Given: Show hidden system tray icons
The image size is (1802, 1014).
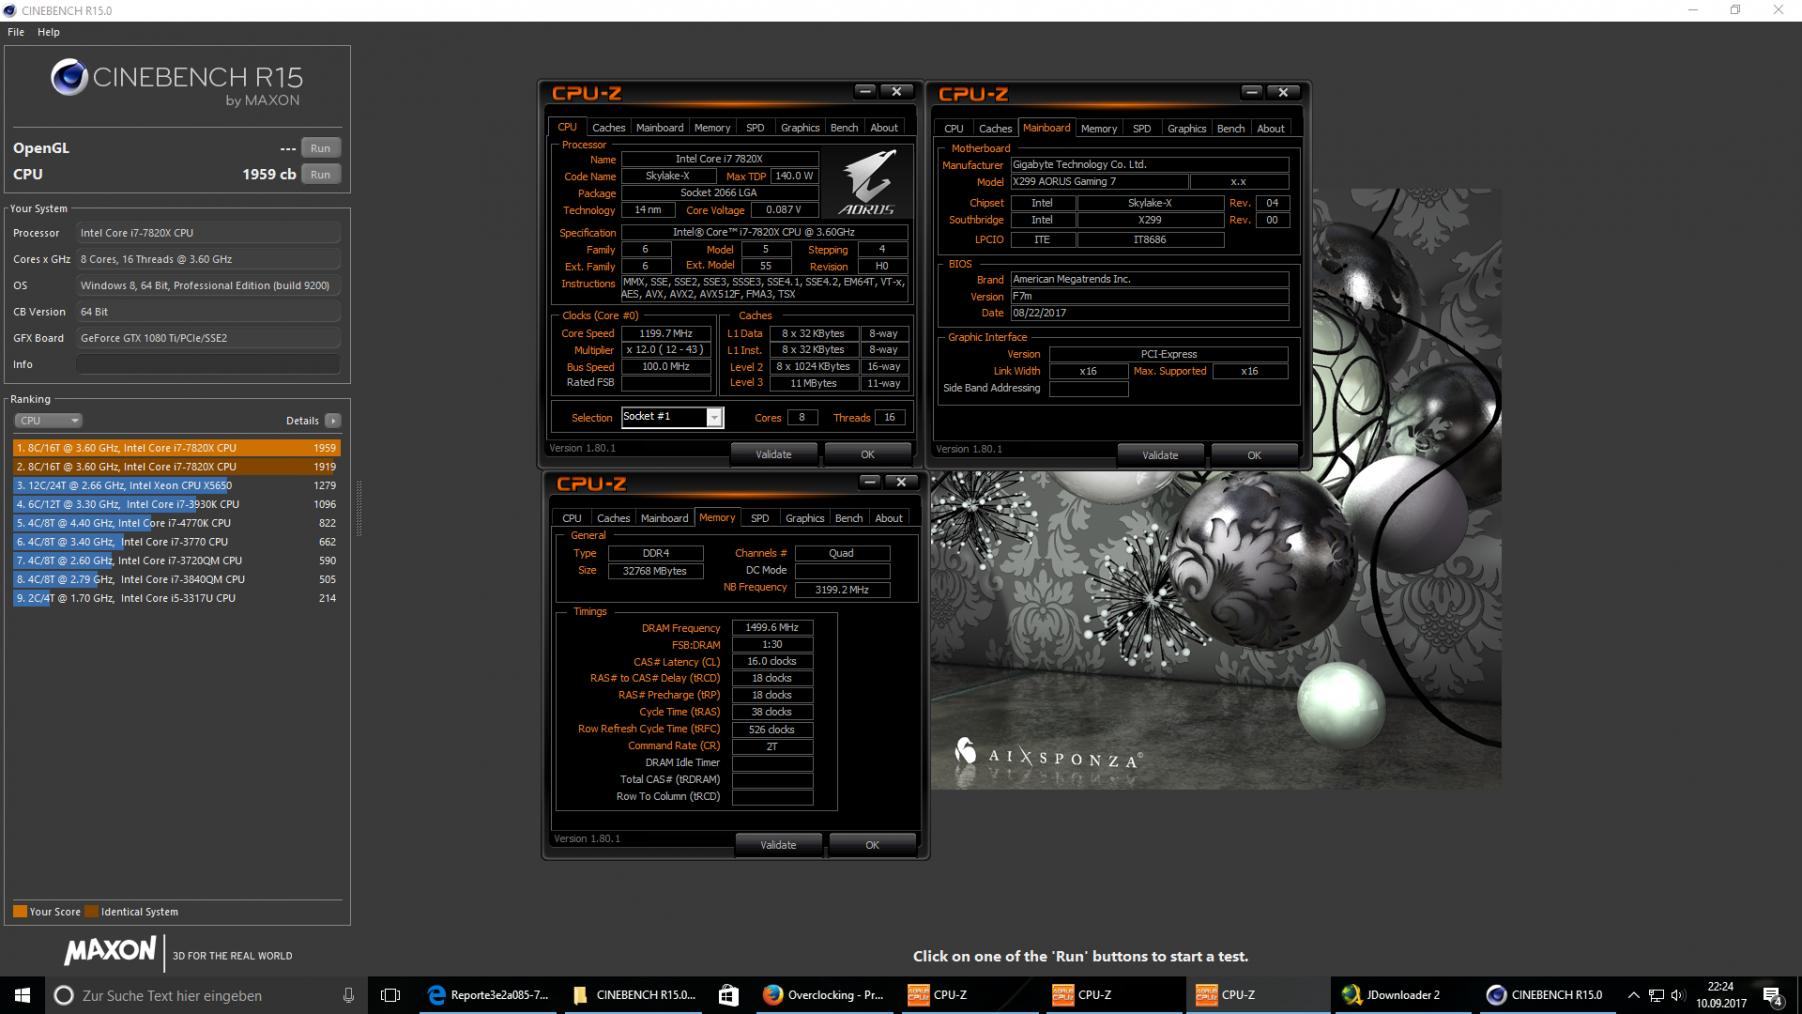Looking at the screenshot, I should pos(1633,995).
